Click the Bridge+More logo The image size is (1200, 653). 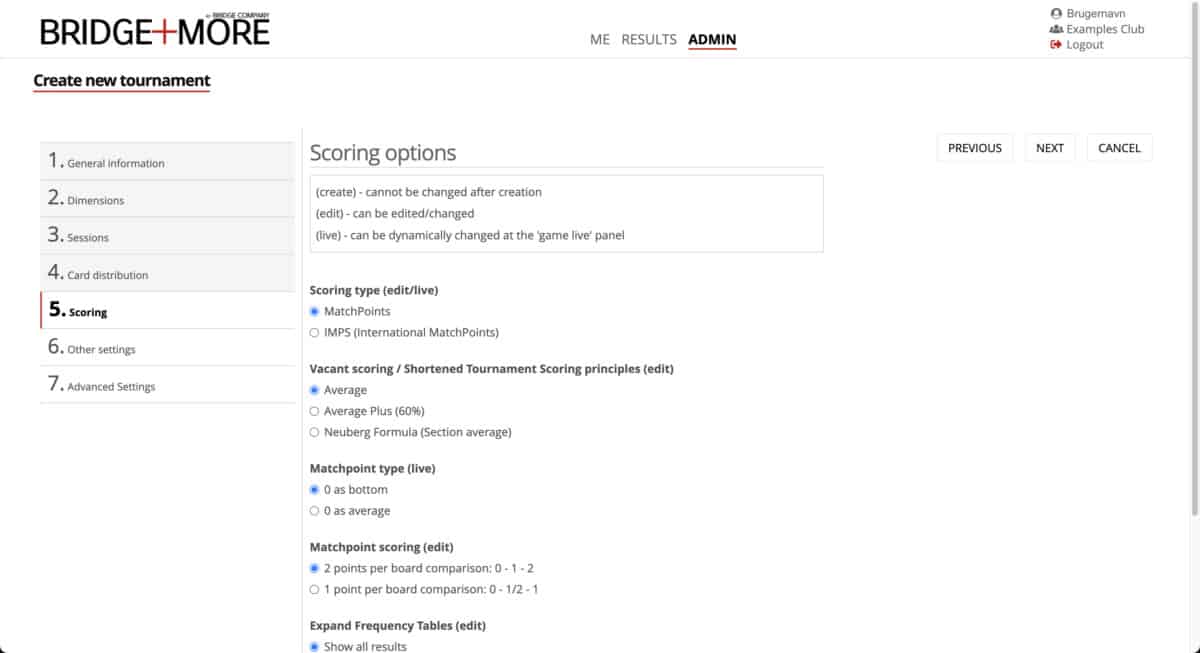[155, 31]
